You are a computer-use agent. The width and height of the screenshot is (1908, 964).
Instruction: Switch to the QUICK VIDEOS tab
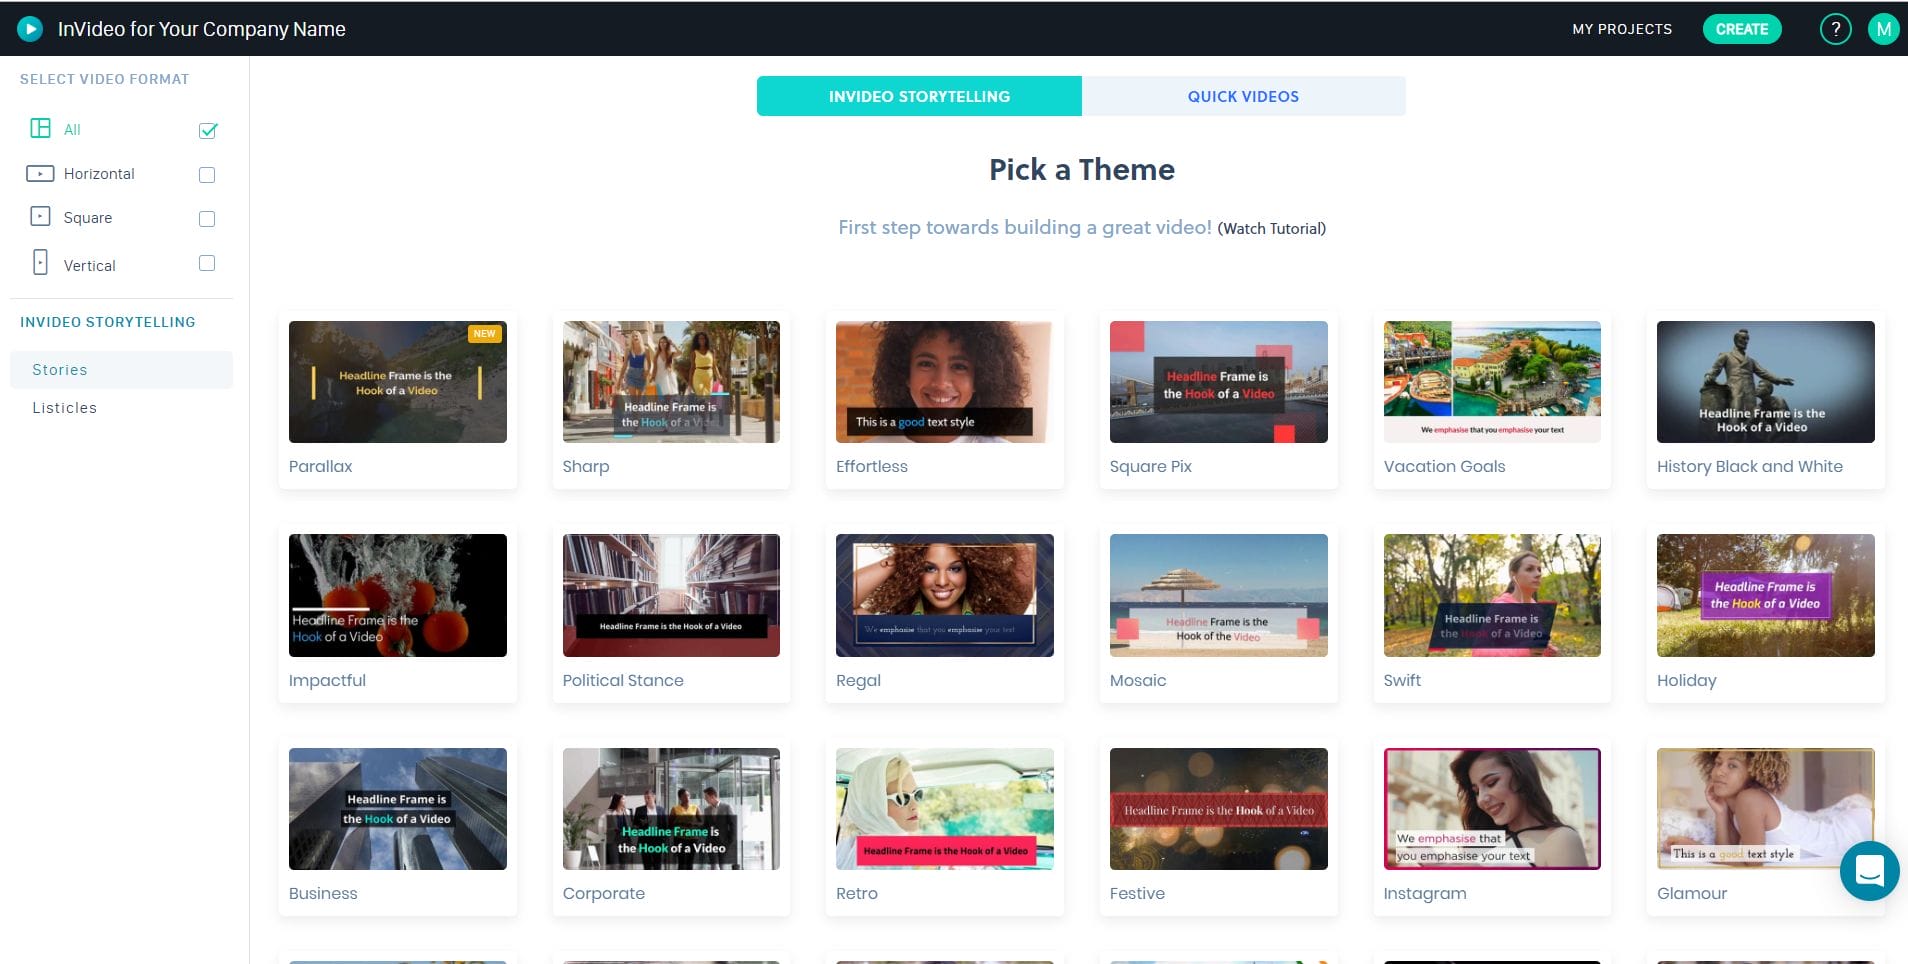1243,96
